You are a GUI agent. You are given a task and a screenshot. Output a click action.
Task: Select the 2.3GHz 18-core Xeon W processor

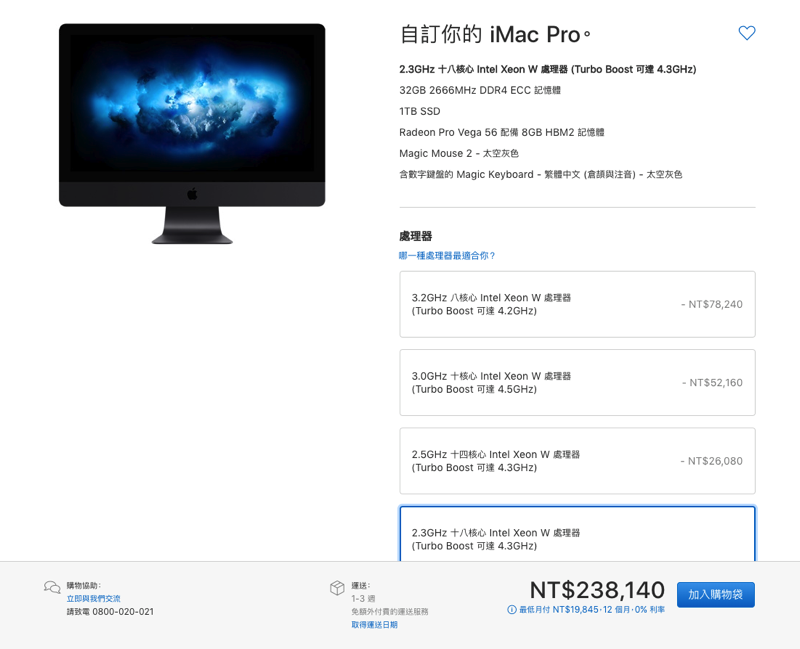tap(577, 534)
